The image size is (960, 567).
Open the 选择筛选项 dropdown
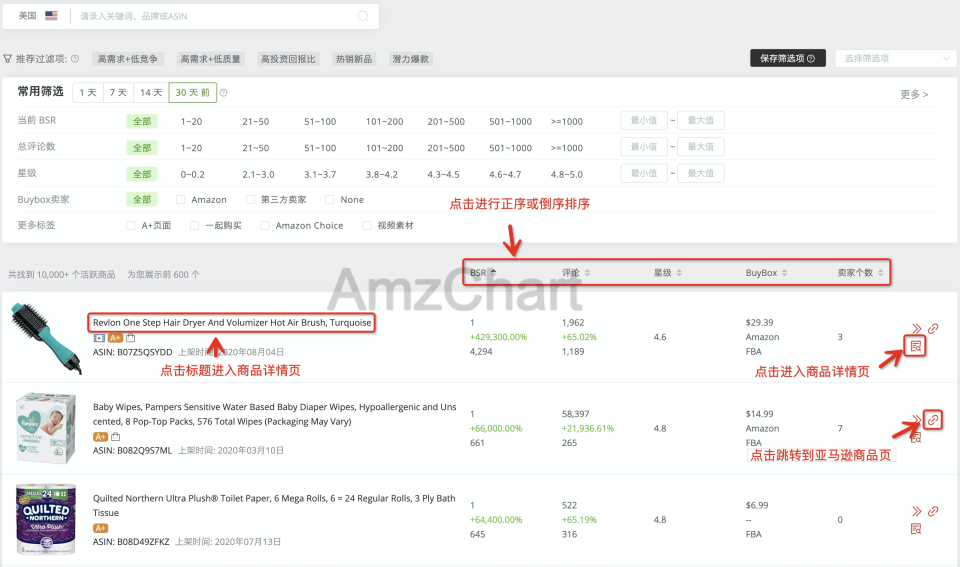click(x=895, y=58)
